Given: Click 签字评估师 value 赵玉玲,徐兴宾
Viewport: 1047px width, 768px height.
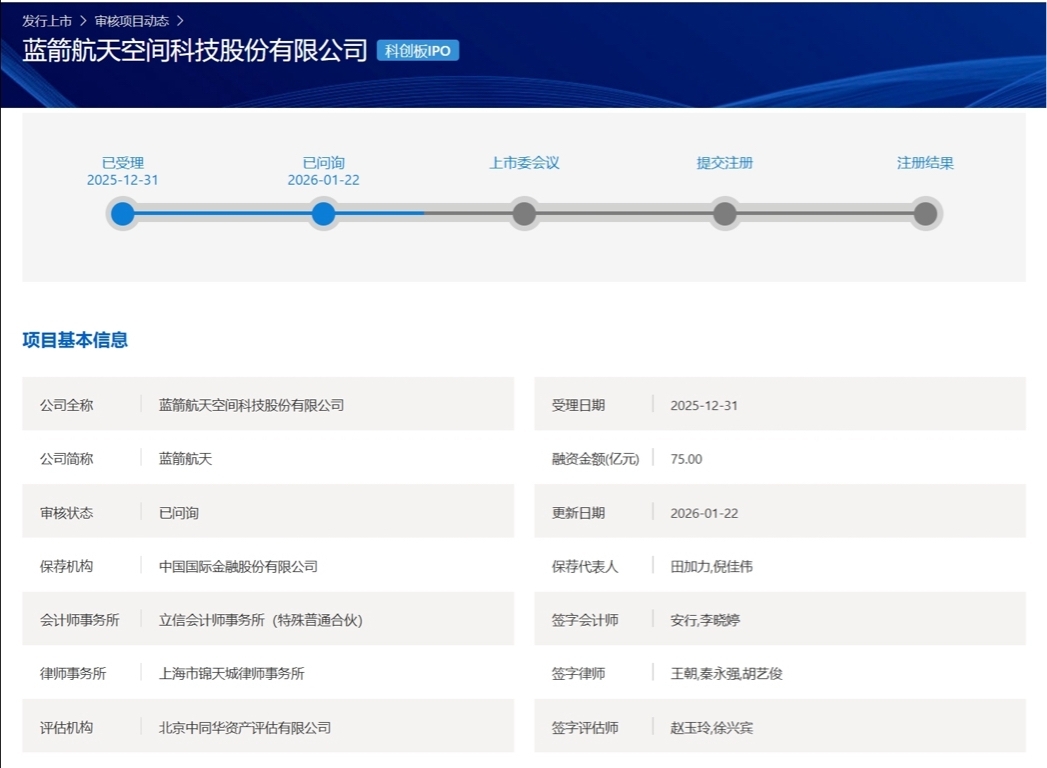Looking at the screenshot, I should coord(711,728).
